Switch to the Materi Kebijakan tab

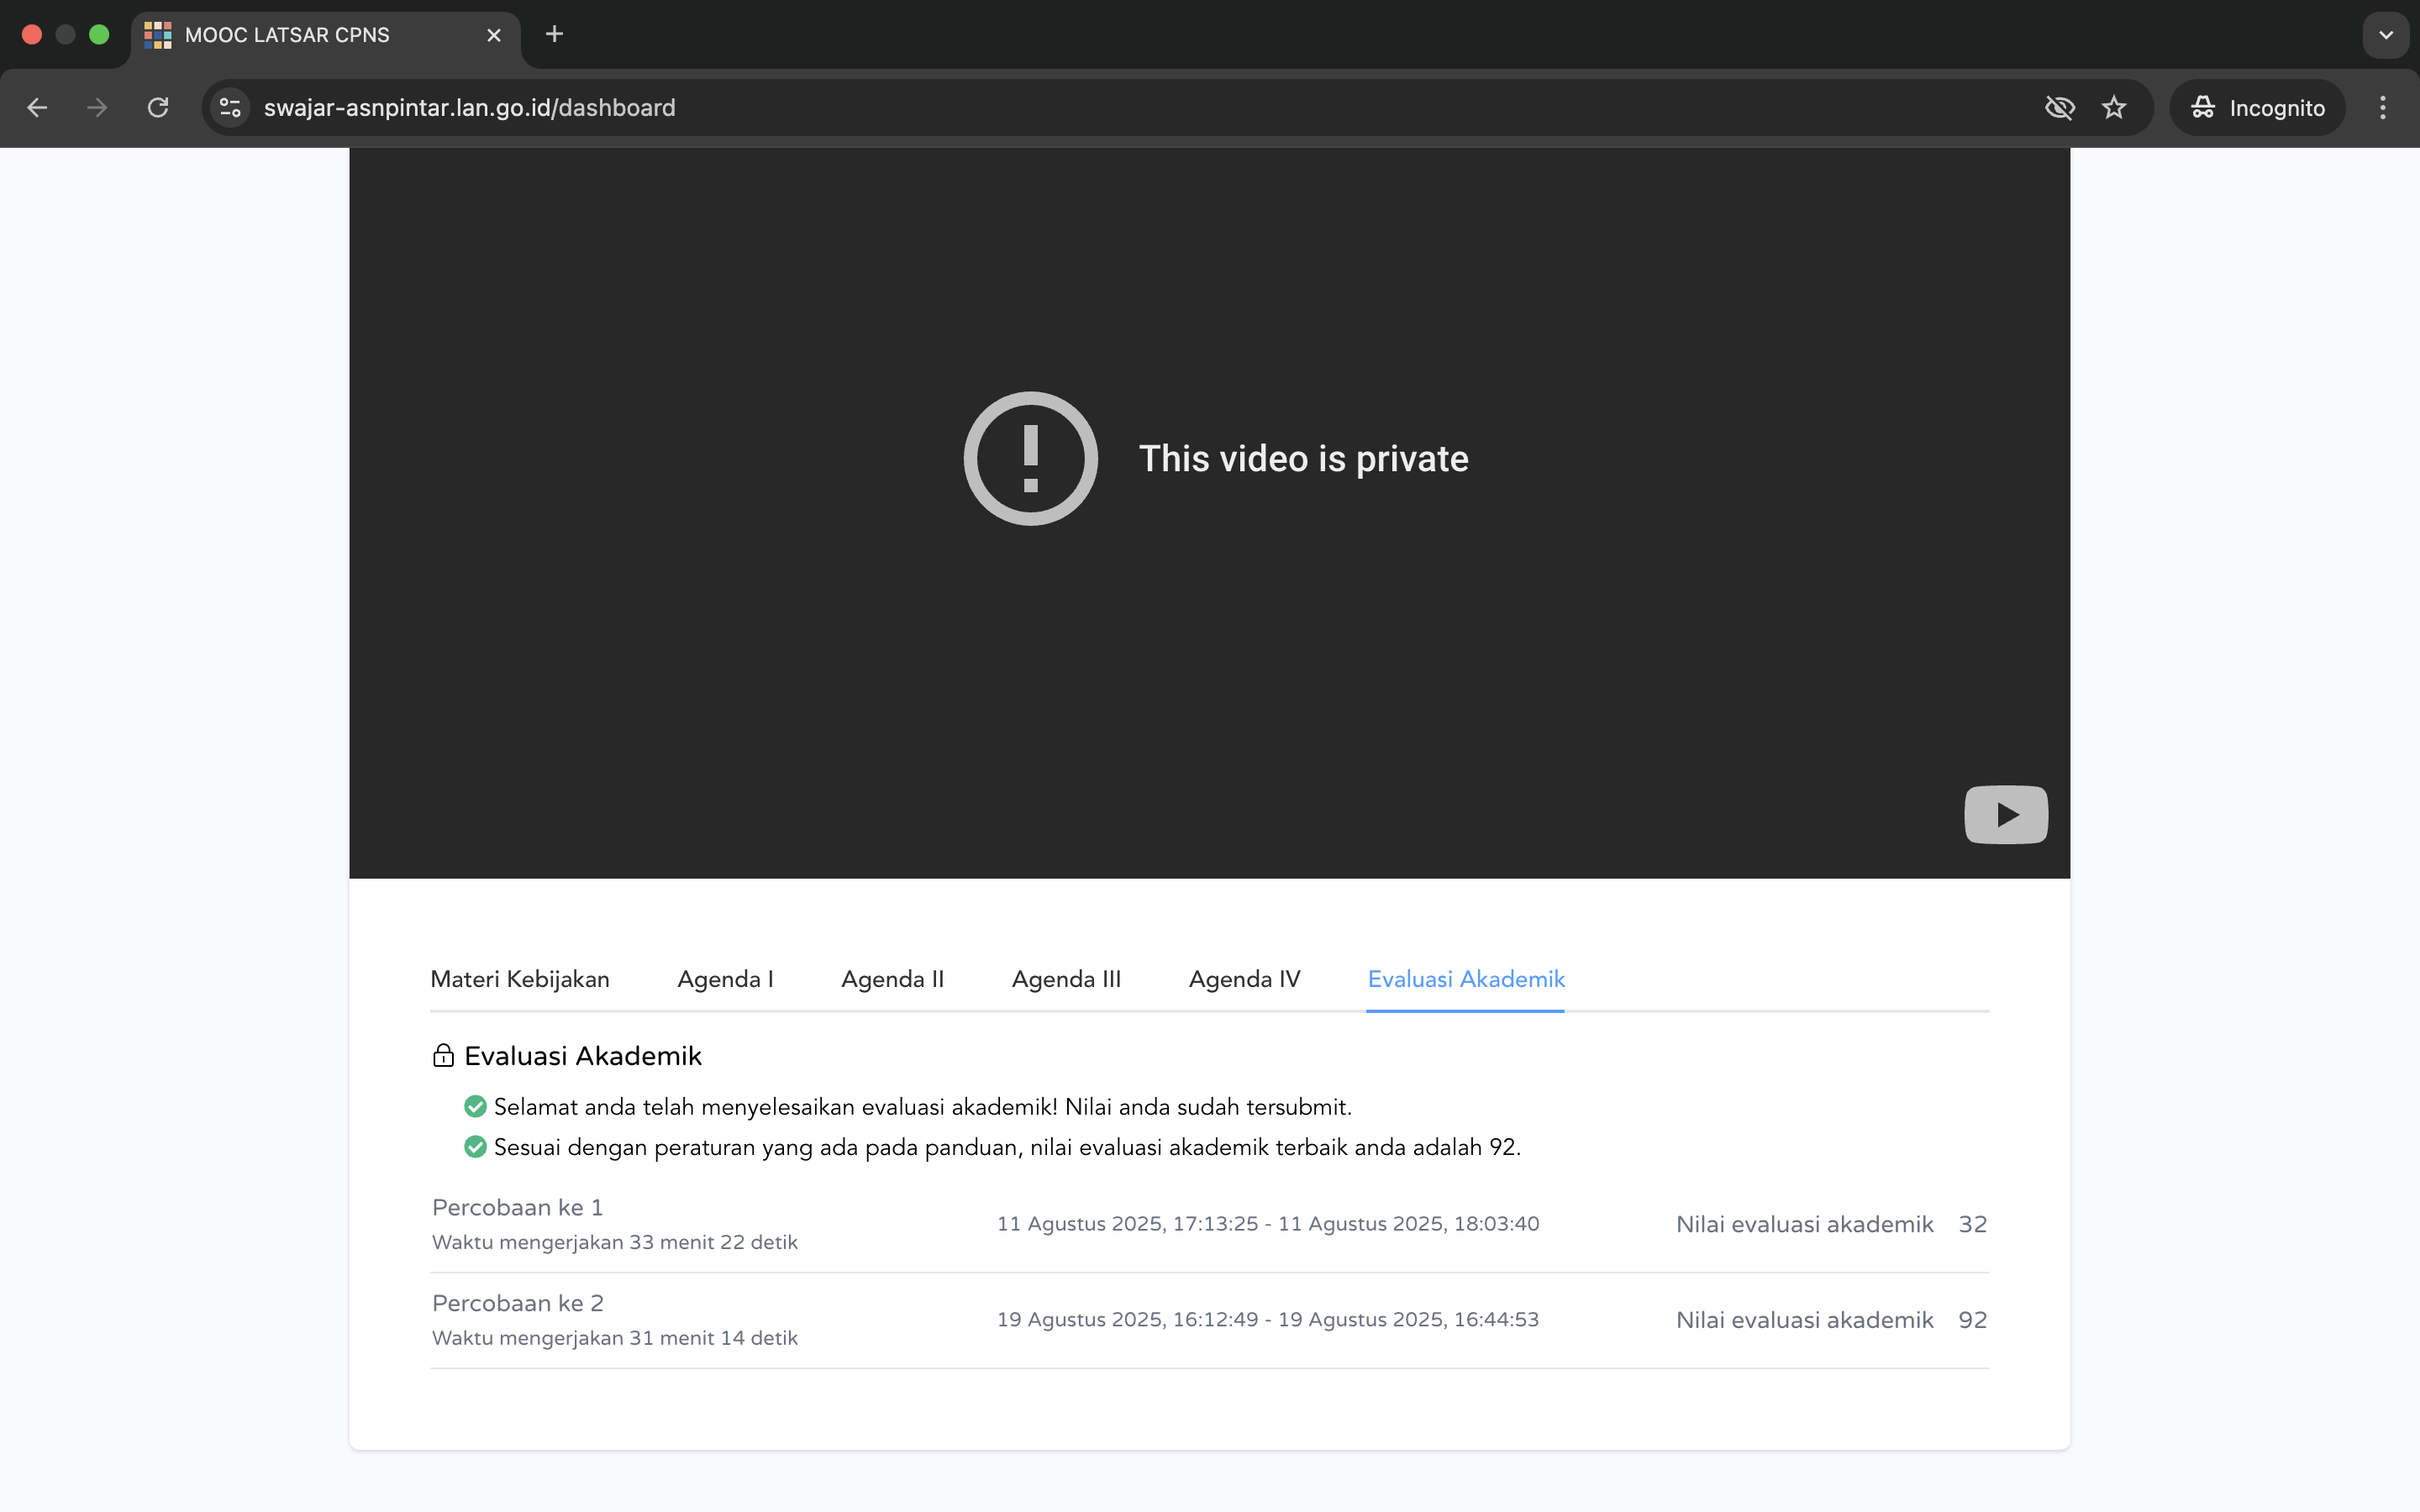pyautogui.click(x=519, y=979)
